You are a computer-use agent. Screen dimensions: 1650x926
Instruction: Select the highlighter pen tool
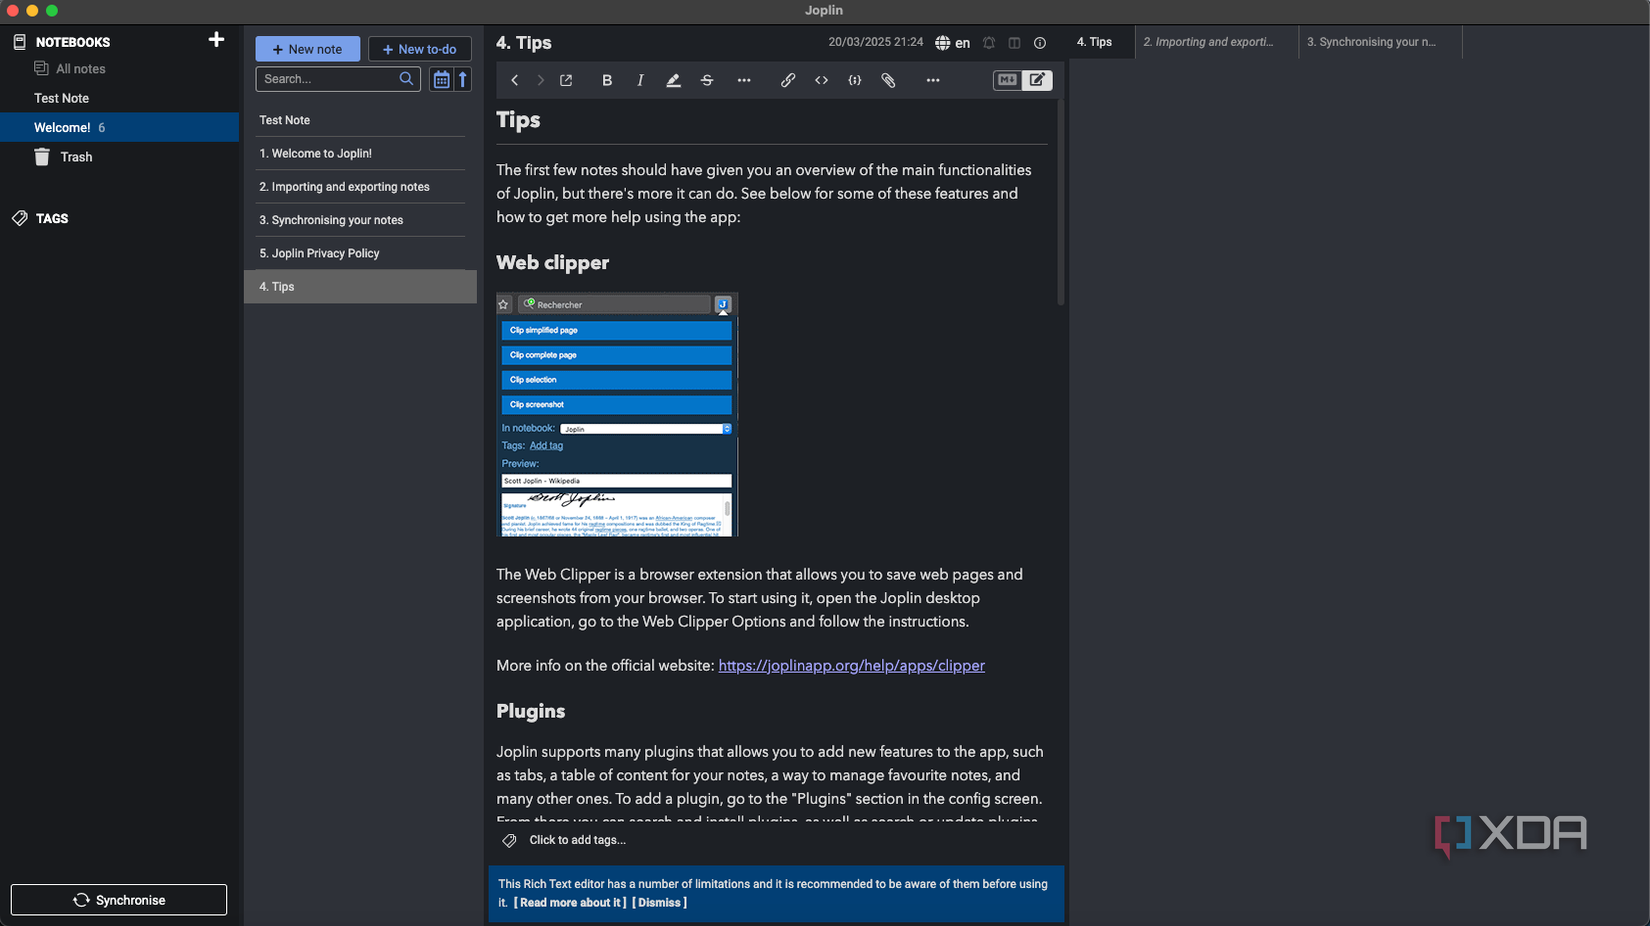673,80
